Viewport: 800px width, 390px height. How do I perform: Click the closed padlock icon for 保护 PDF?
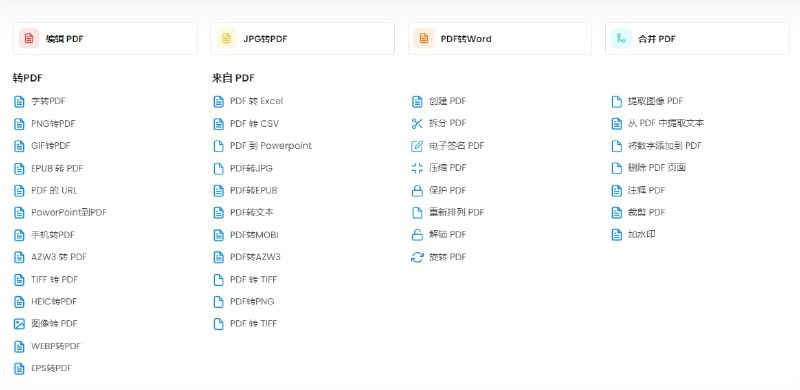coord(417,190)
